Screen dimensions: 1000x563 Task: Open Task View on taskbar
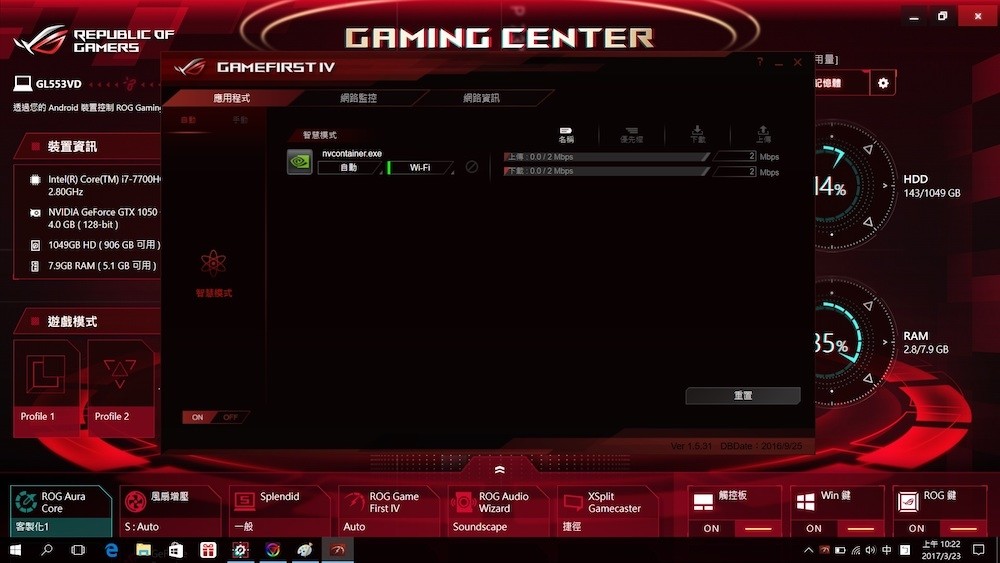(78, 550)
